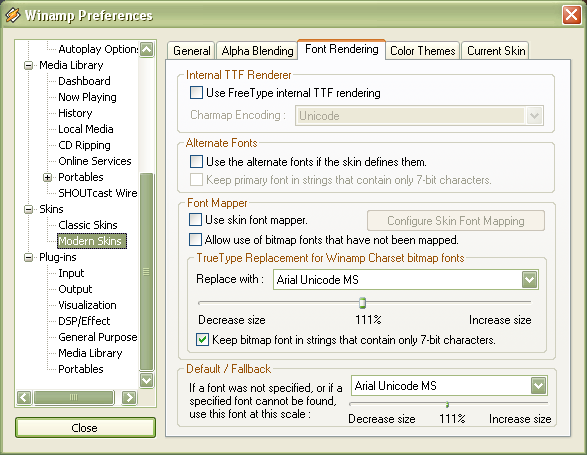Collapse the Media Library tree node
This screenshot has width=587, height=455.
click(x=28, y=66)
